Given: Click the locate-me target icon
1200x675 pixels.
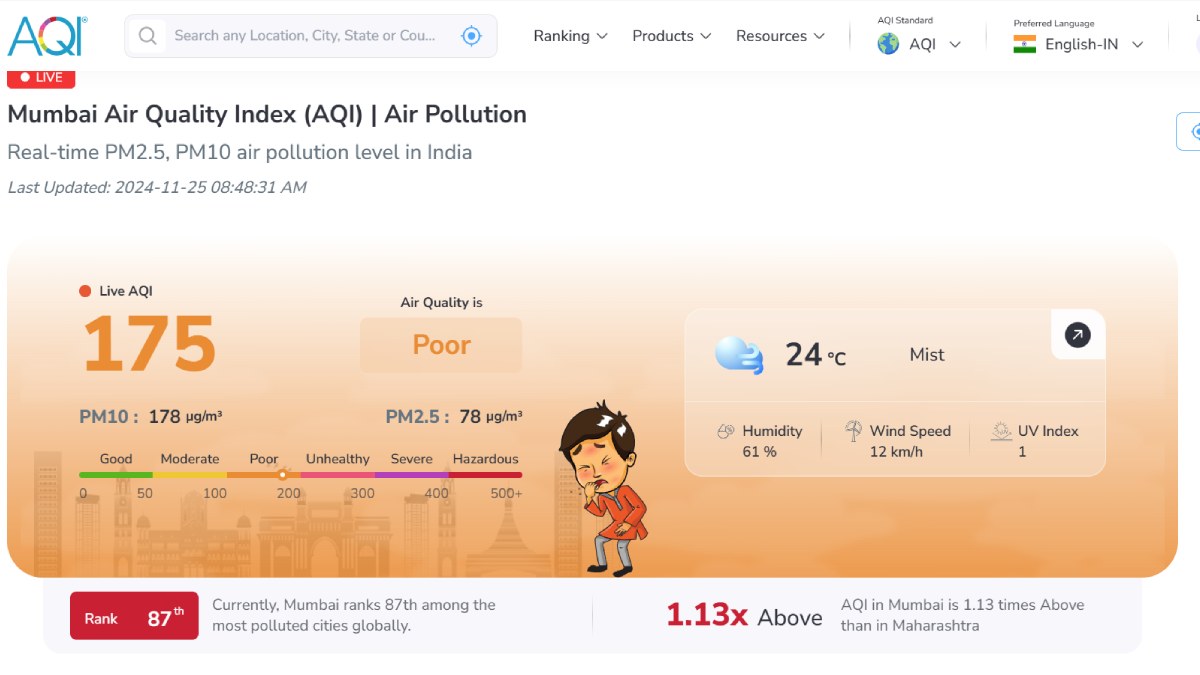Looking at the screenshot, I should tap(471, 36).
